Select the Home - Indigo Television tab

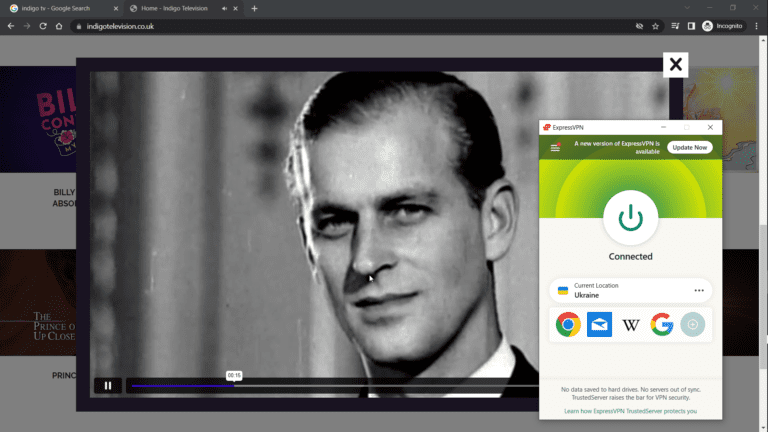[178, 8]
